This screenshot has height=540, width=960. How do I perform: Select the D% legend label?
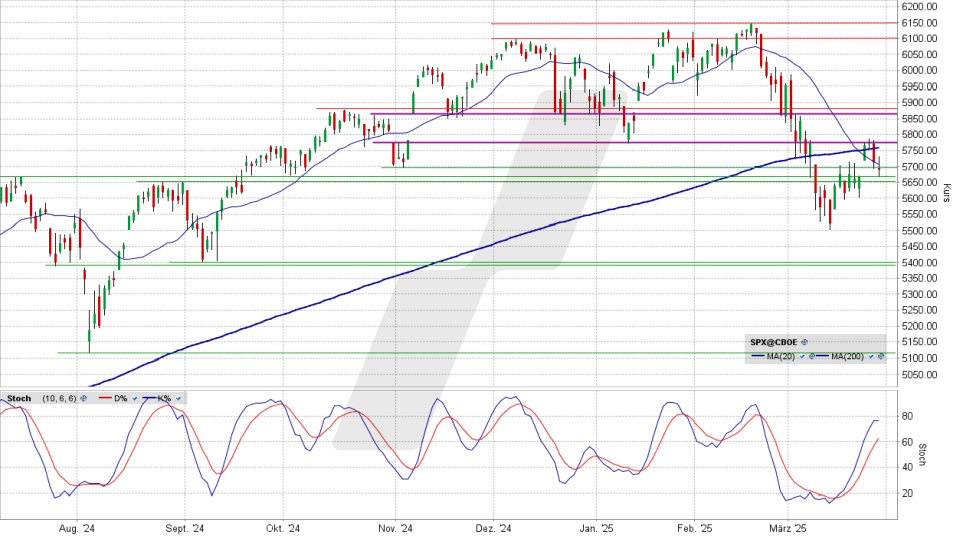click(x=121, y=399)
